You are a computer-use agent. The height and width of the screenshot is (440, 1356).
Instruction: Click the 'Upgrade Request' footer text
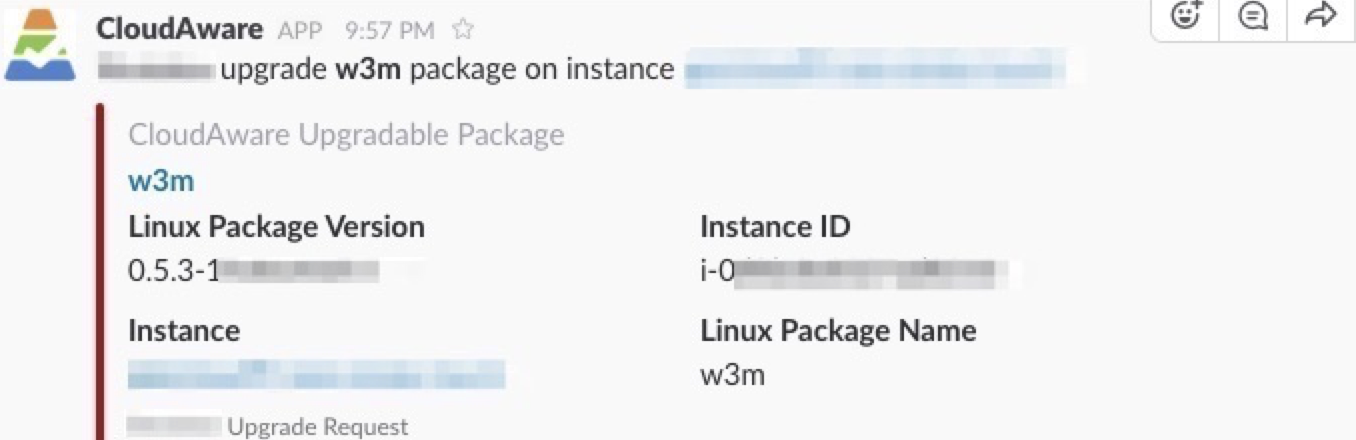coord(318,427)
